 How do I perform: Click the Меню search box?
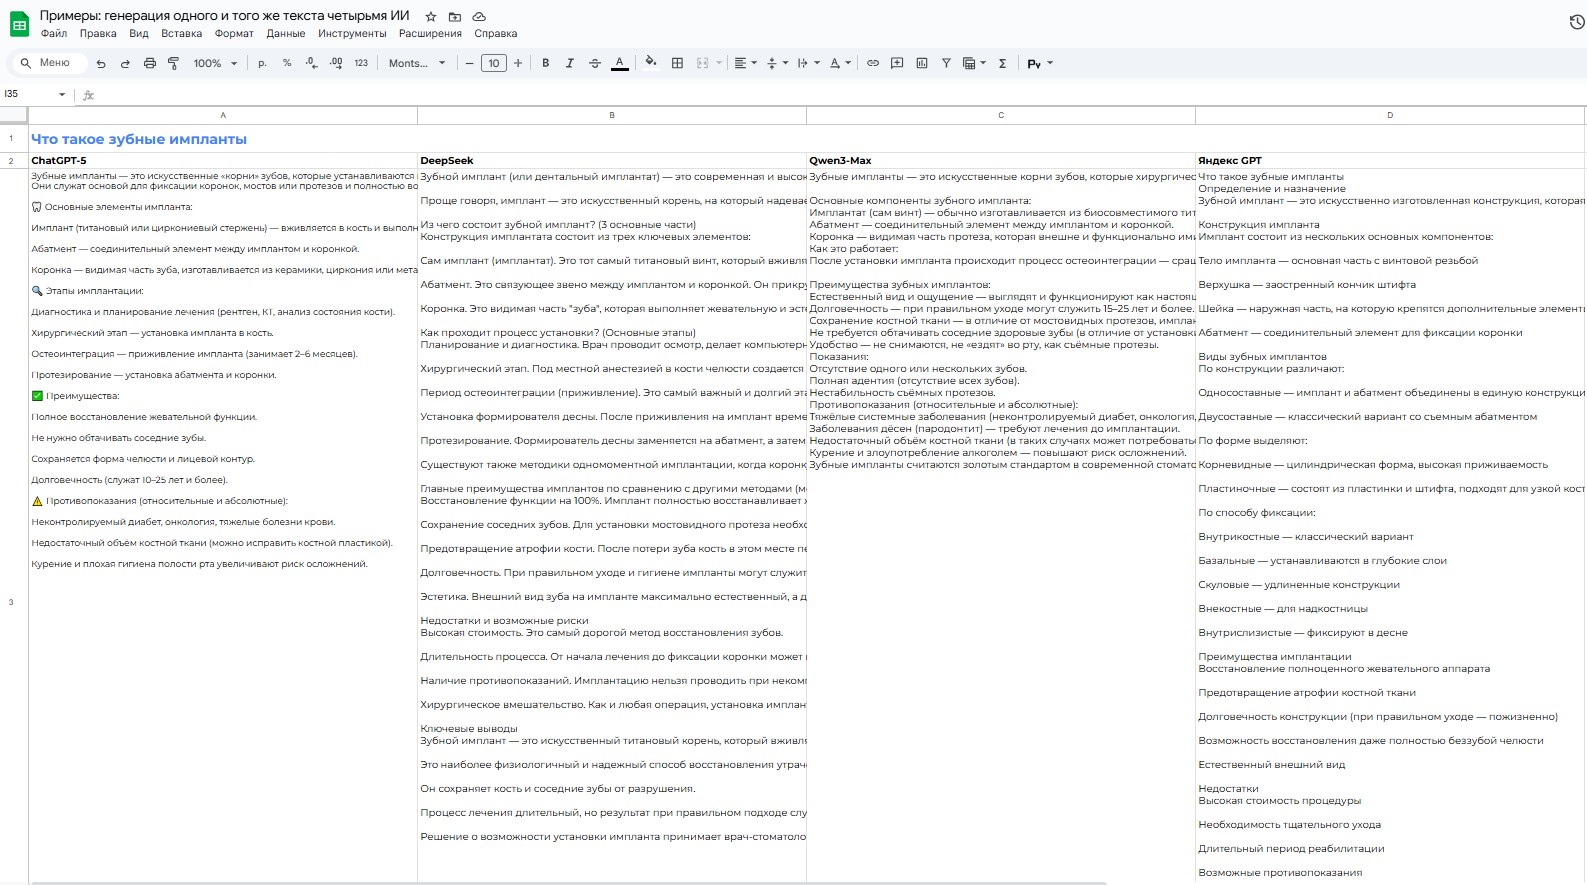(x=46, y=63)
